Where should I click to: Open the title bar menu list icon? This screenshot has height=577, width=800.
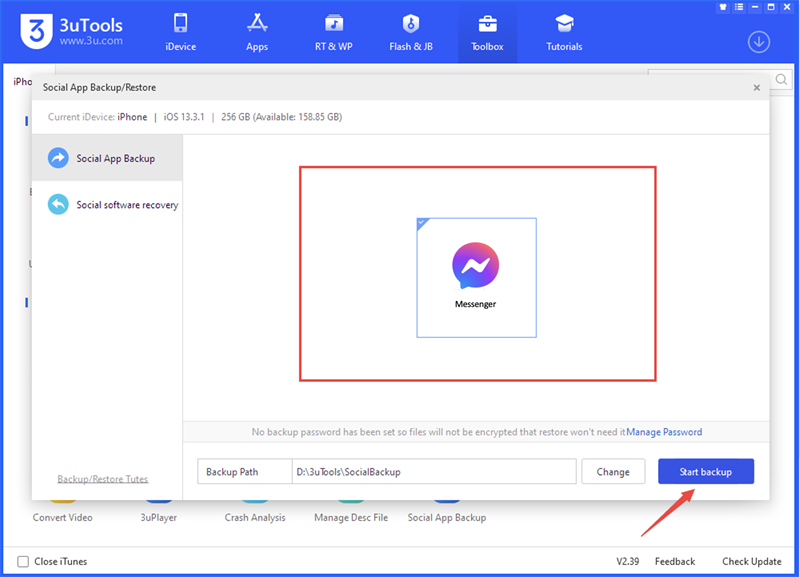pyautogui.click(x=739, y=7)
